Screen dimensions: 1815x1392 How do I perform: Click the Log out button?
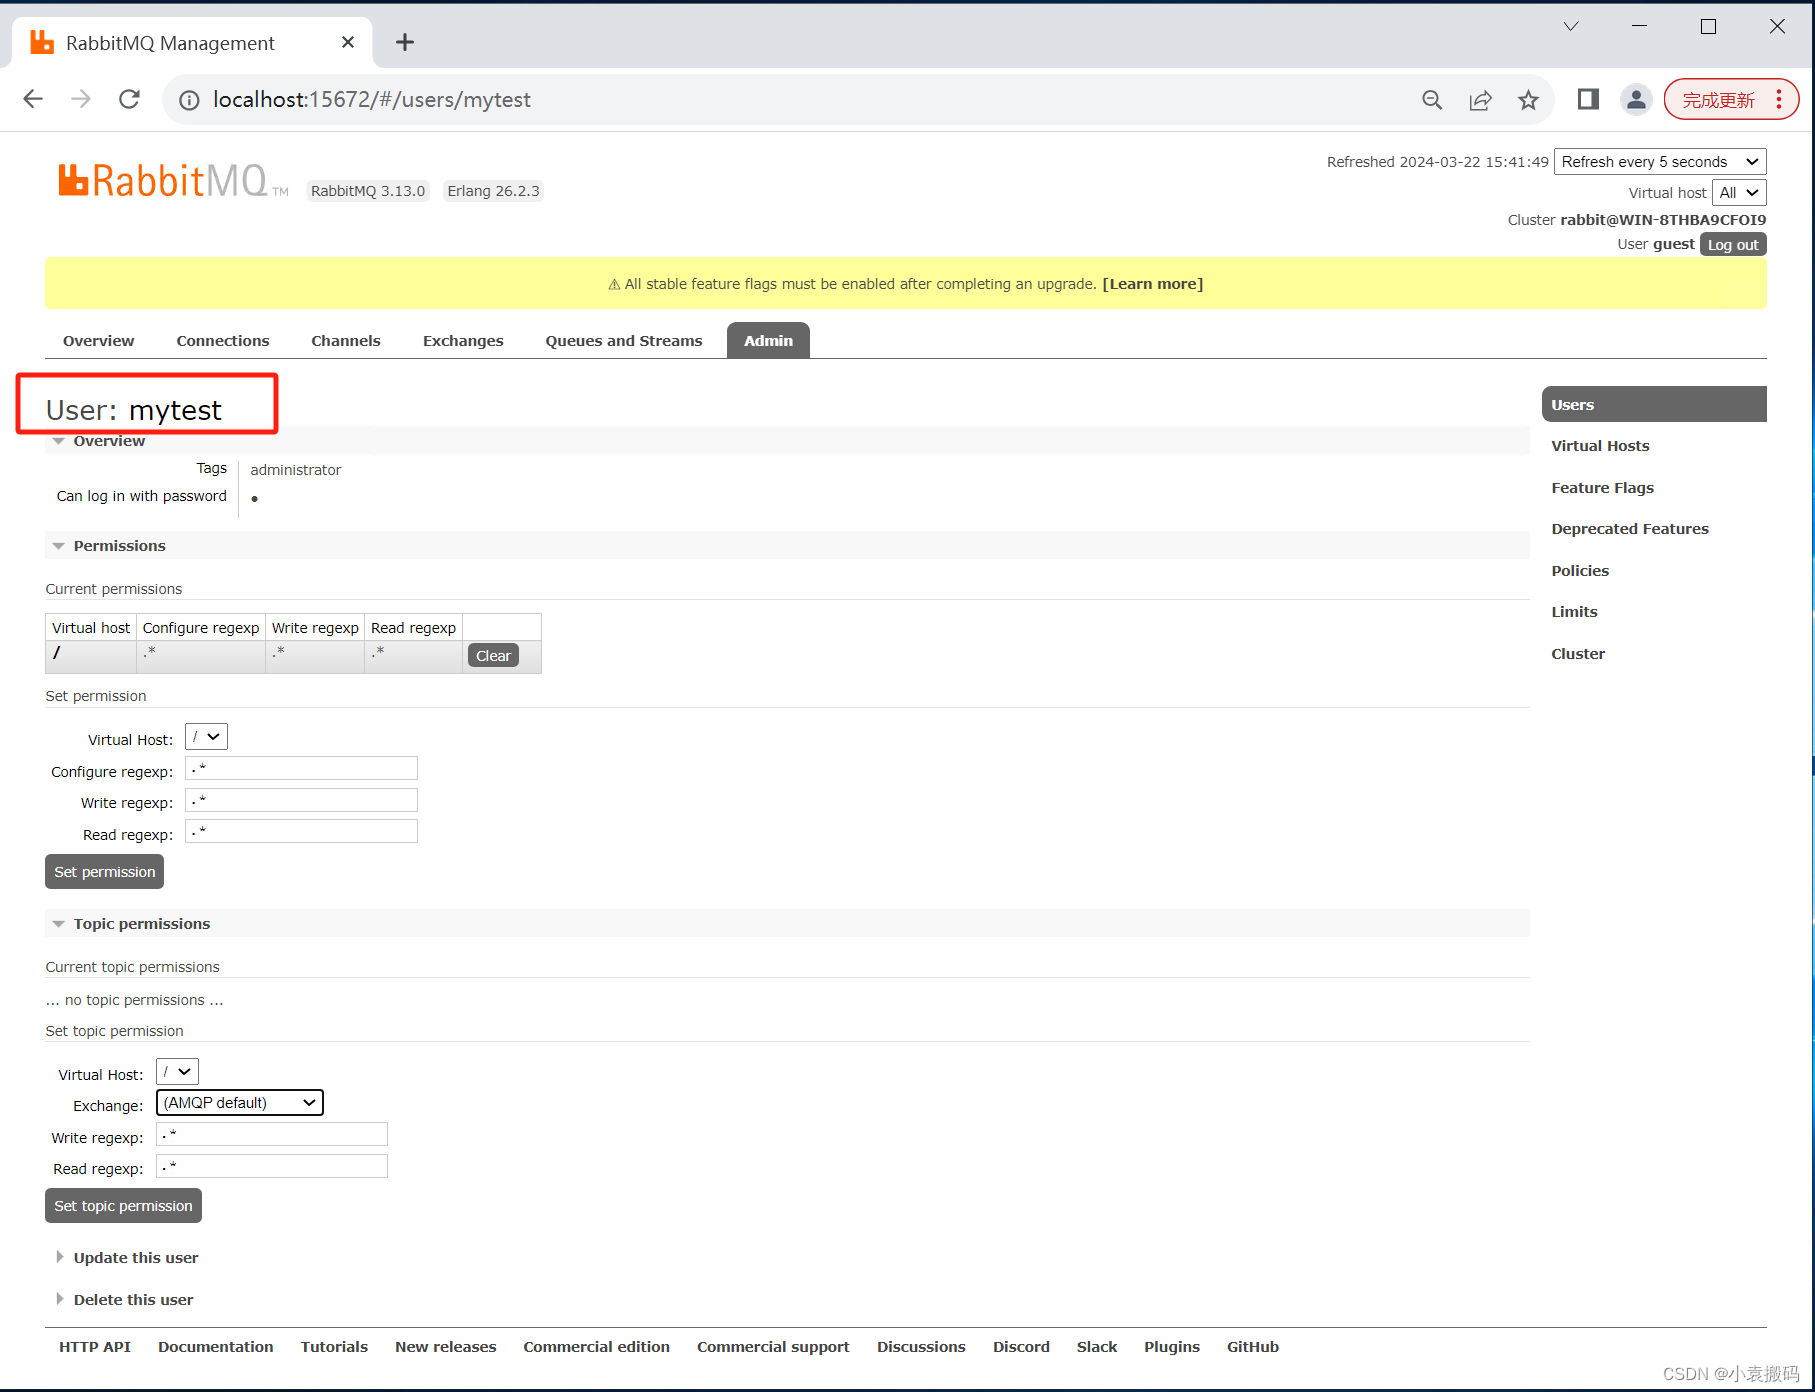click(x=1733, y=245)
